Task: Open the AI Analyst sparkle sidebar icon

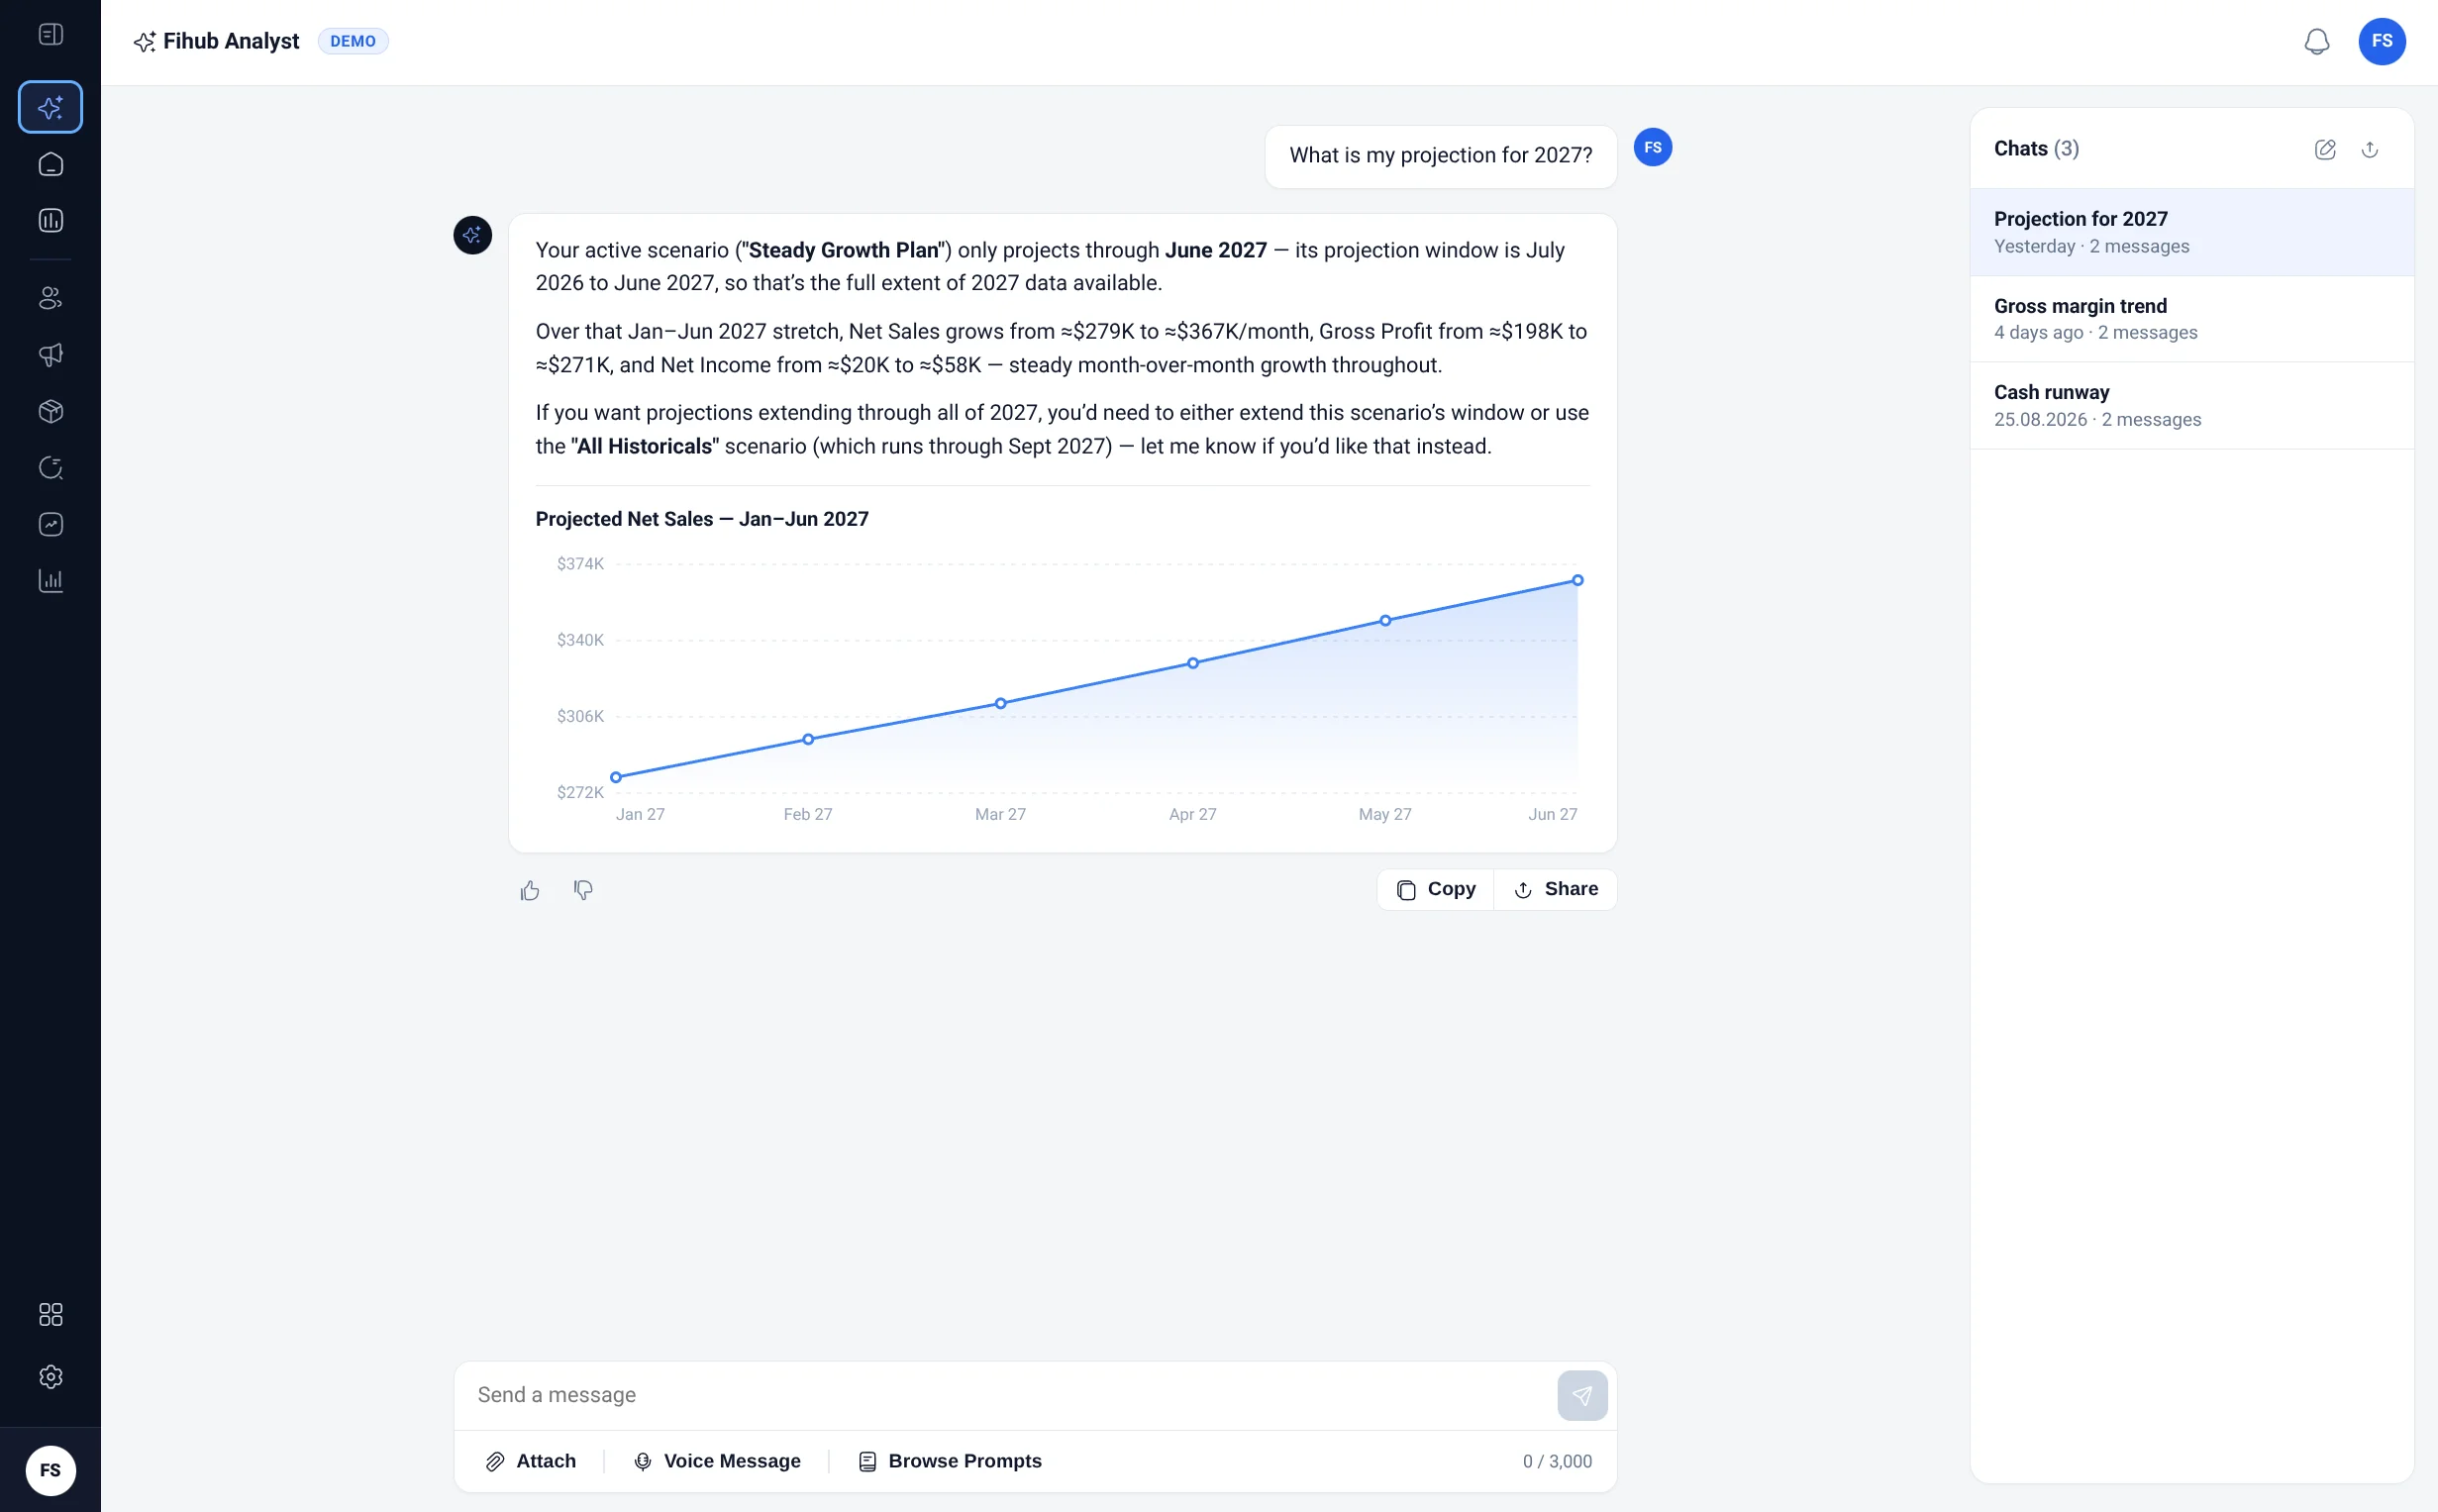Action: [x=50, y=107]
